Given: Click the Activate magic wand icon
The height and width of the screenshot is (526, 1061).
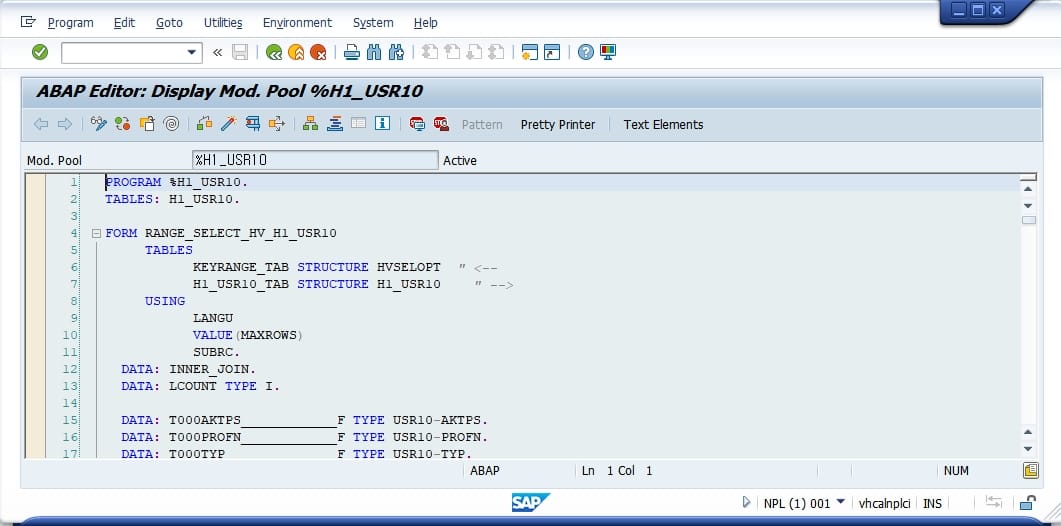Looking at the screenshot, I should (228, 124).
